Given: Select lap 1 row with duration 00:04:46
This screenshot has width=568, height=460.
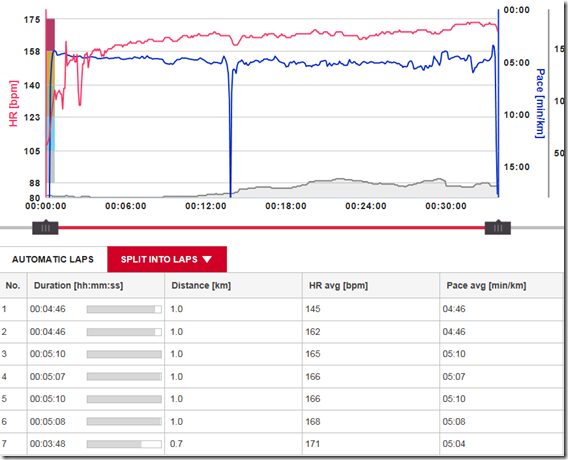Looking at the screenshot, I should pos(281,309).
